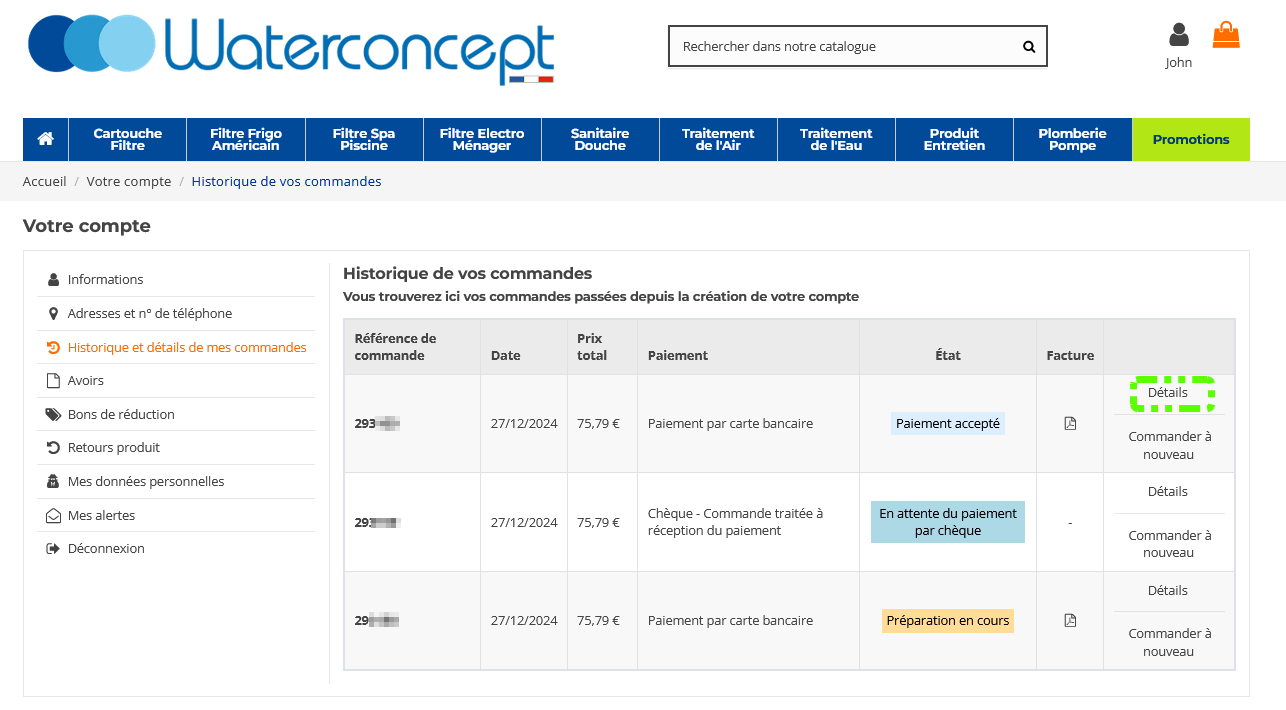Go to 'Adresses et n° de téléphone'
1286x710 pixels.
point(150,313)
